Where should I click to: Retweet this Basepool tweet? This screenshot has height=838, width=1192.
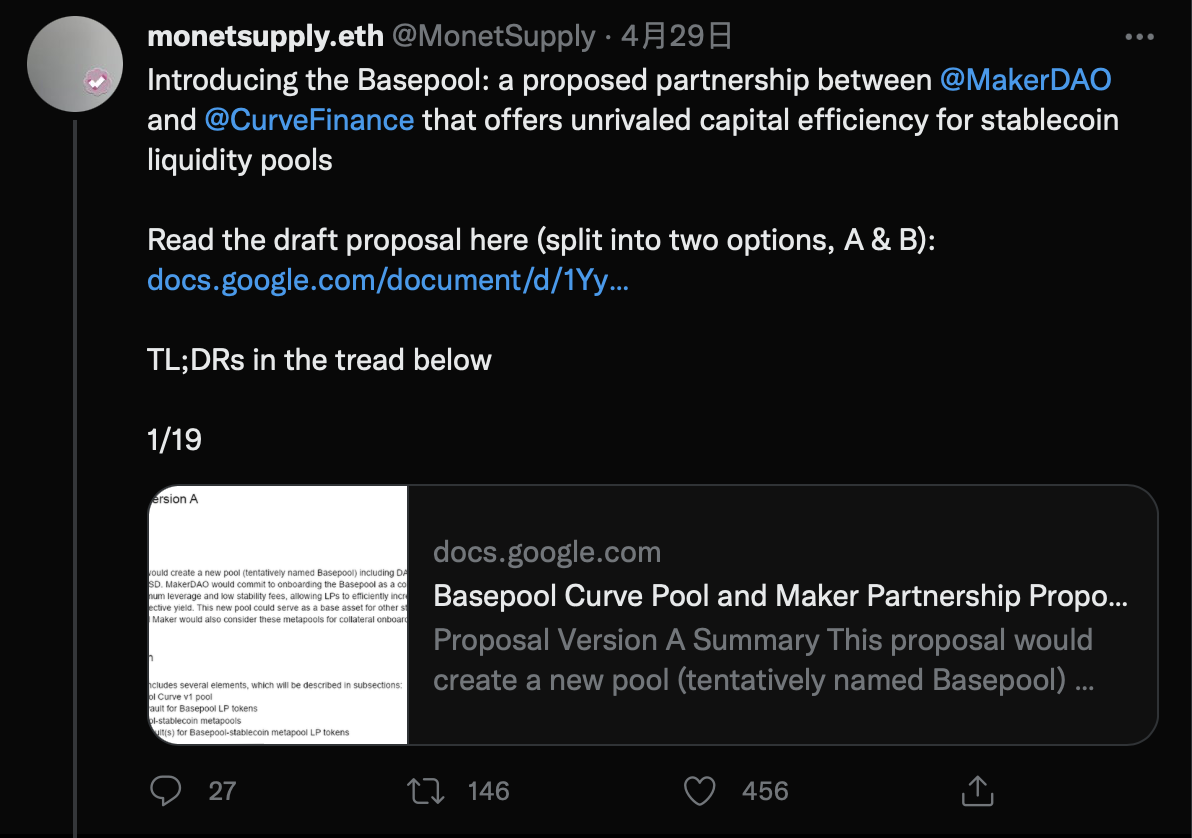(x=427, y=791)
